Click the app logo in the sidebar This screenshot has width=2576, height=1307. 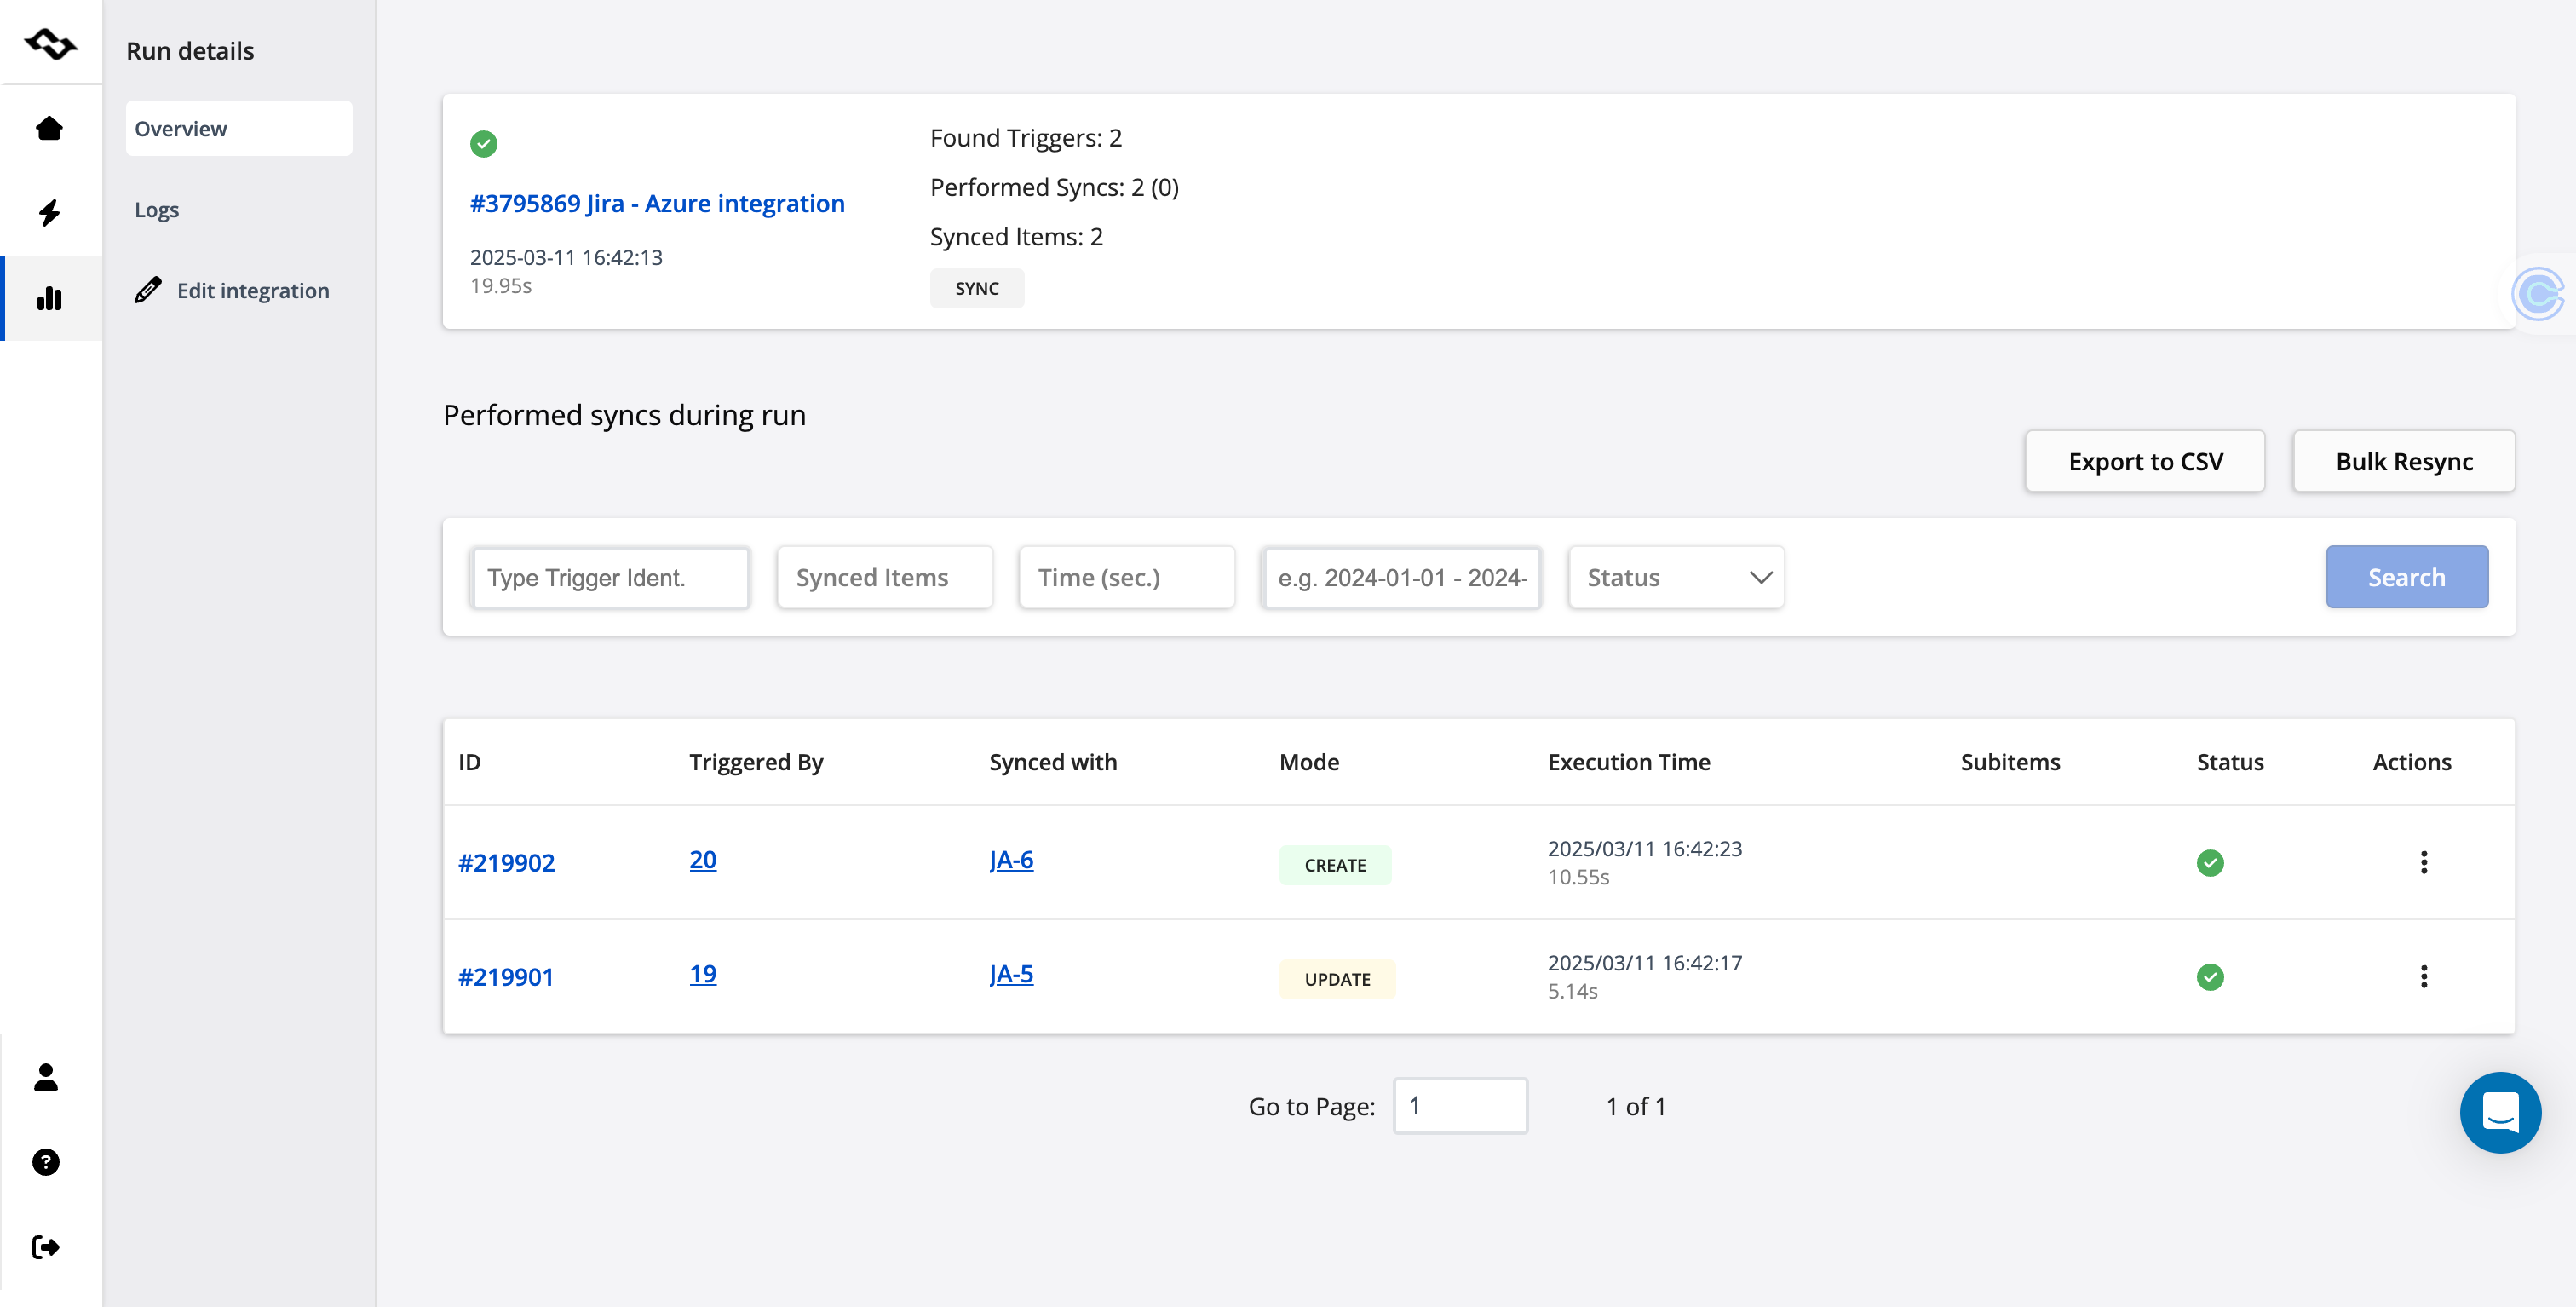click(50, 44)
